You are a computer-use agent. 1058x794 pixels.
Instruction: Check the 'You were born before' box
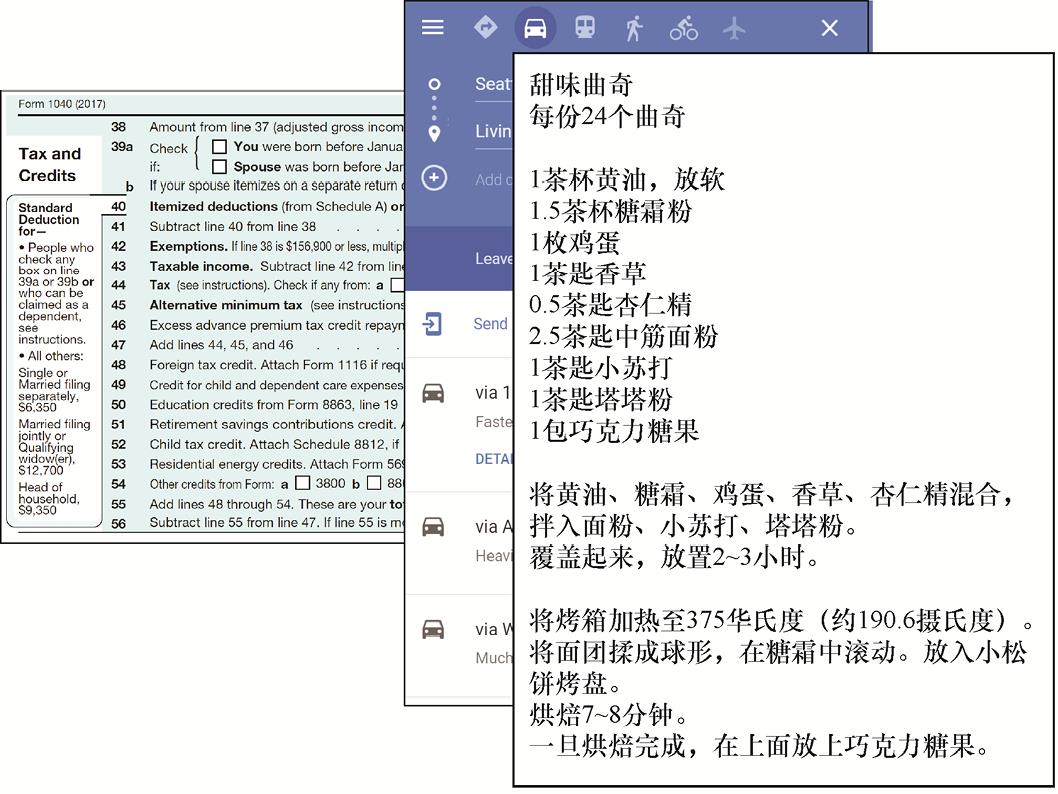219,147
